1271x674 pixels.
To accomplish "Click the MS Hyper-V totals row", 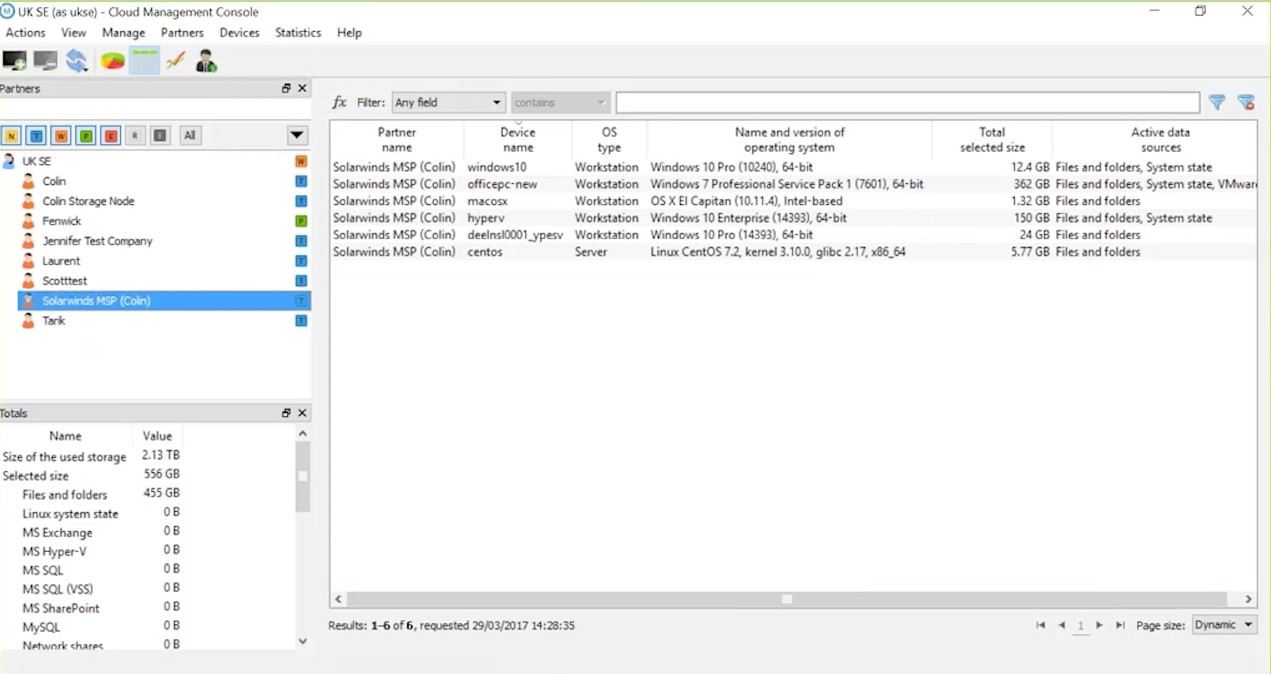I will point(91,551).
